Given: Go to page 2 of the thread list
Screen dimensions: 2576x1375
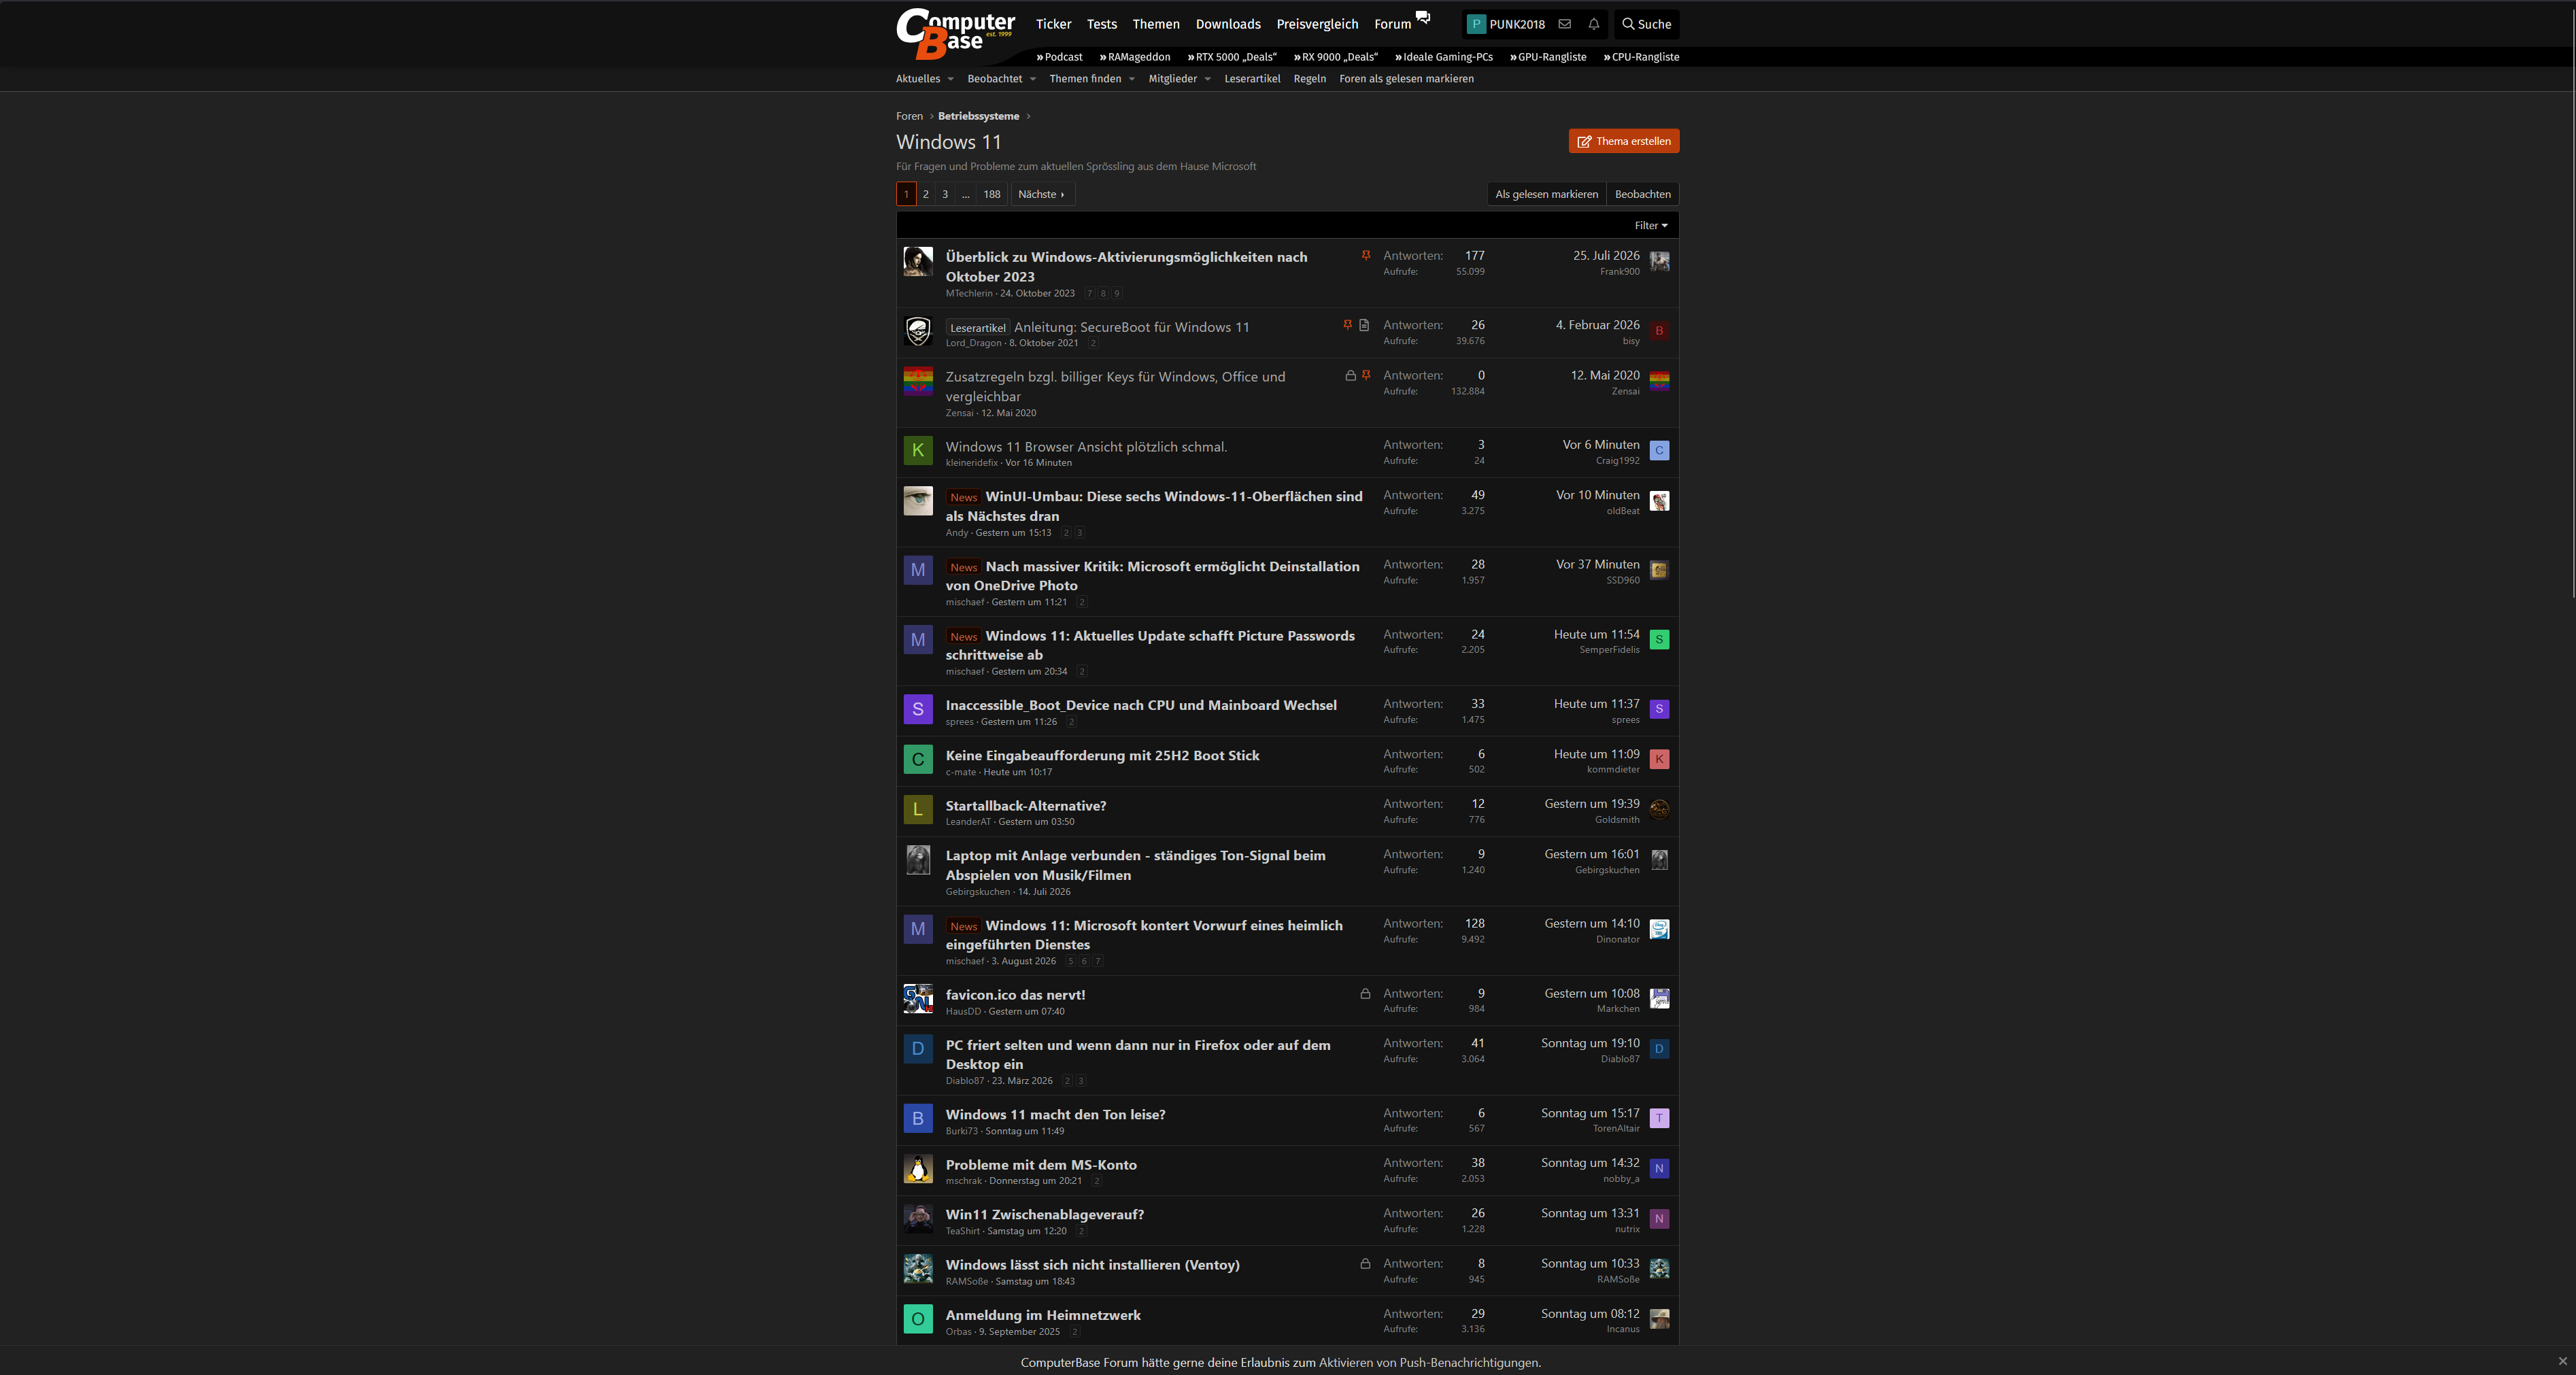Looking at the screenshot, I should [x=926, y=194].
